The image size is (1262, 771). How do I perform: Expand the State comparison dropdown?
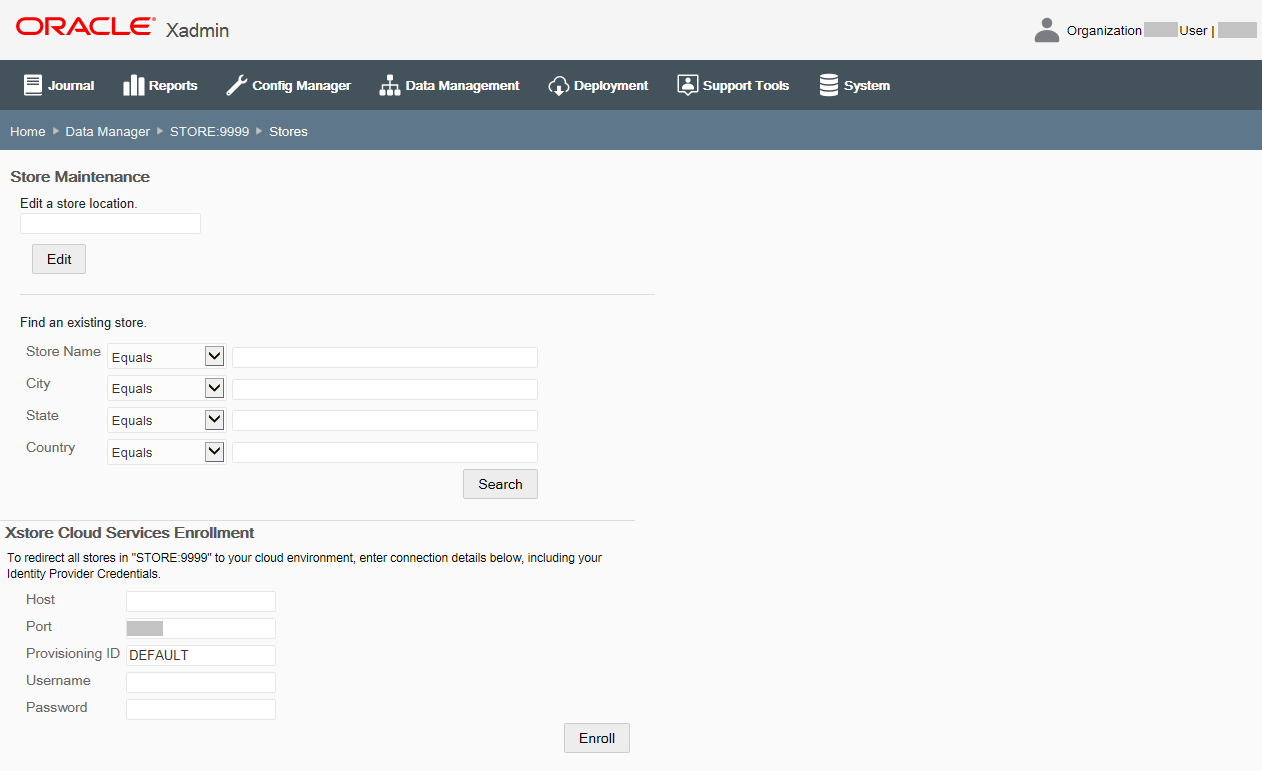[x=166, y=419]
